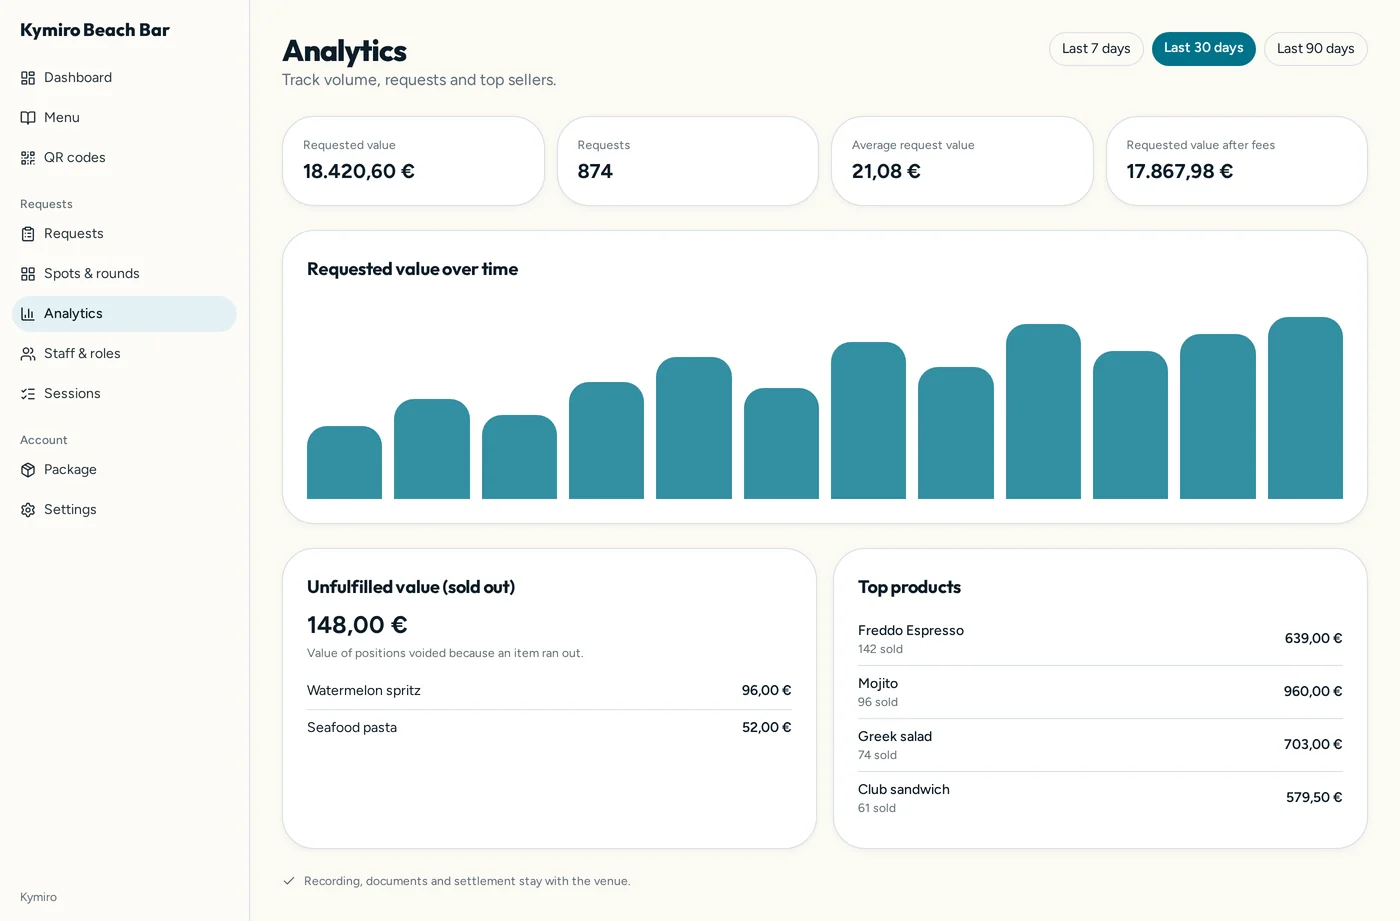
Task: Click the 52,00 € Seafood pasta amount
Action: click(x=767, y=728)
